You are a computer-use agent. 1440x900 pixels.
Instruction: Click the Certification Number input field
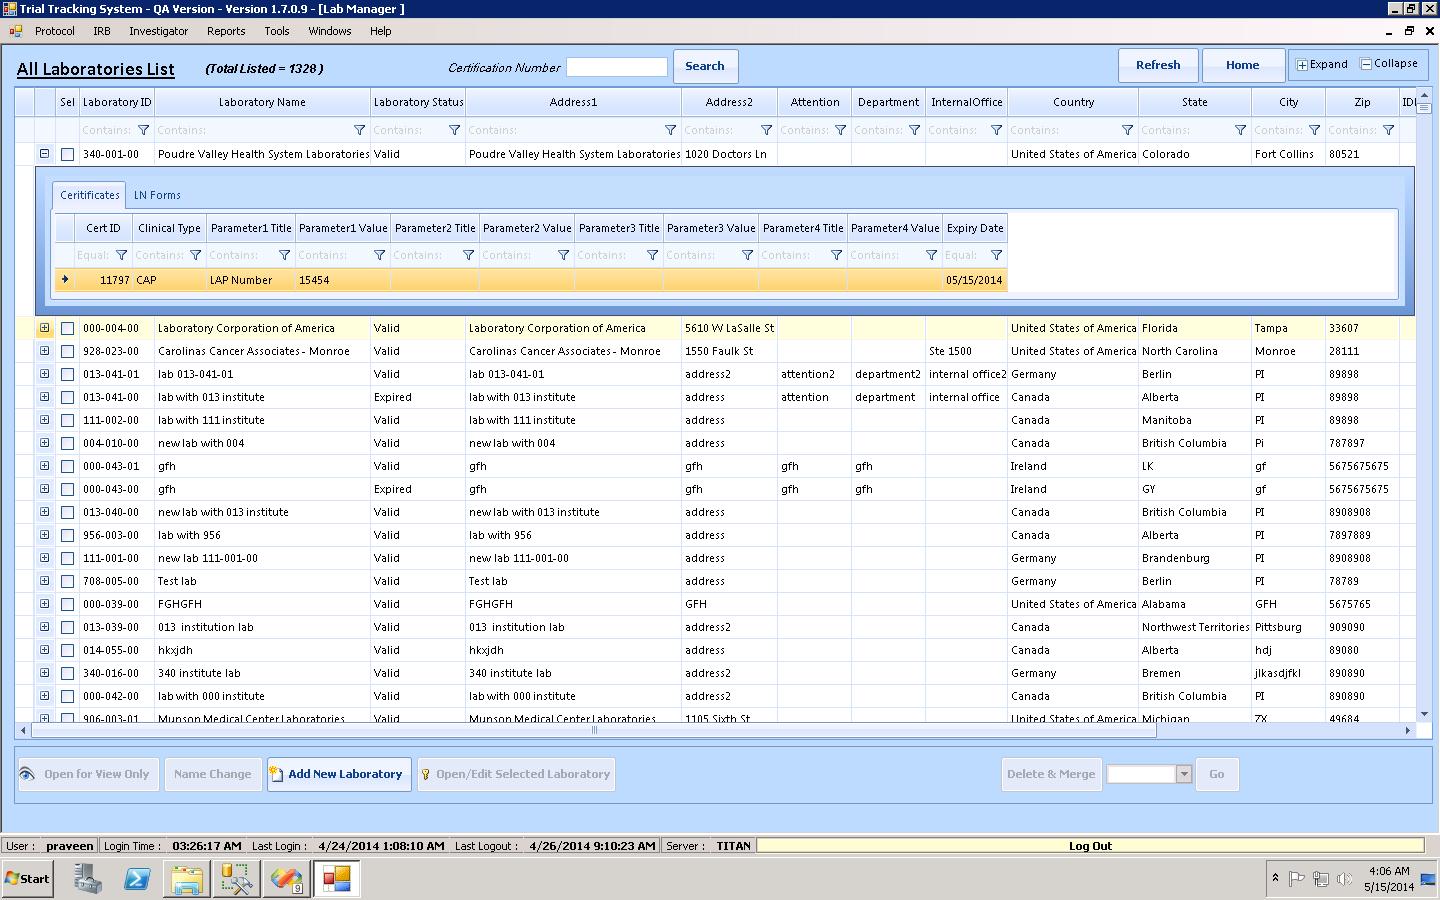(x=616, y=67)
